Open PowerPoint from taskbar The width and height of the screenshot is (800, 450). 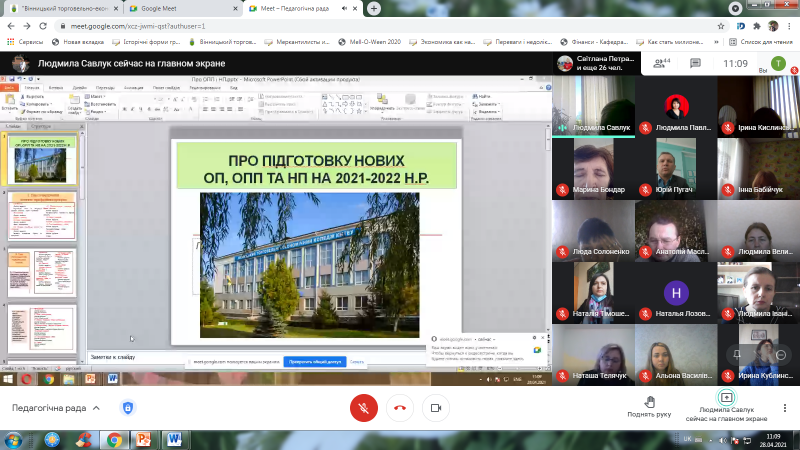(x=143, y=440)
